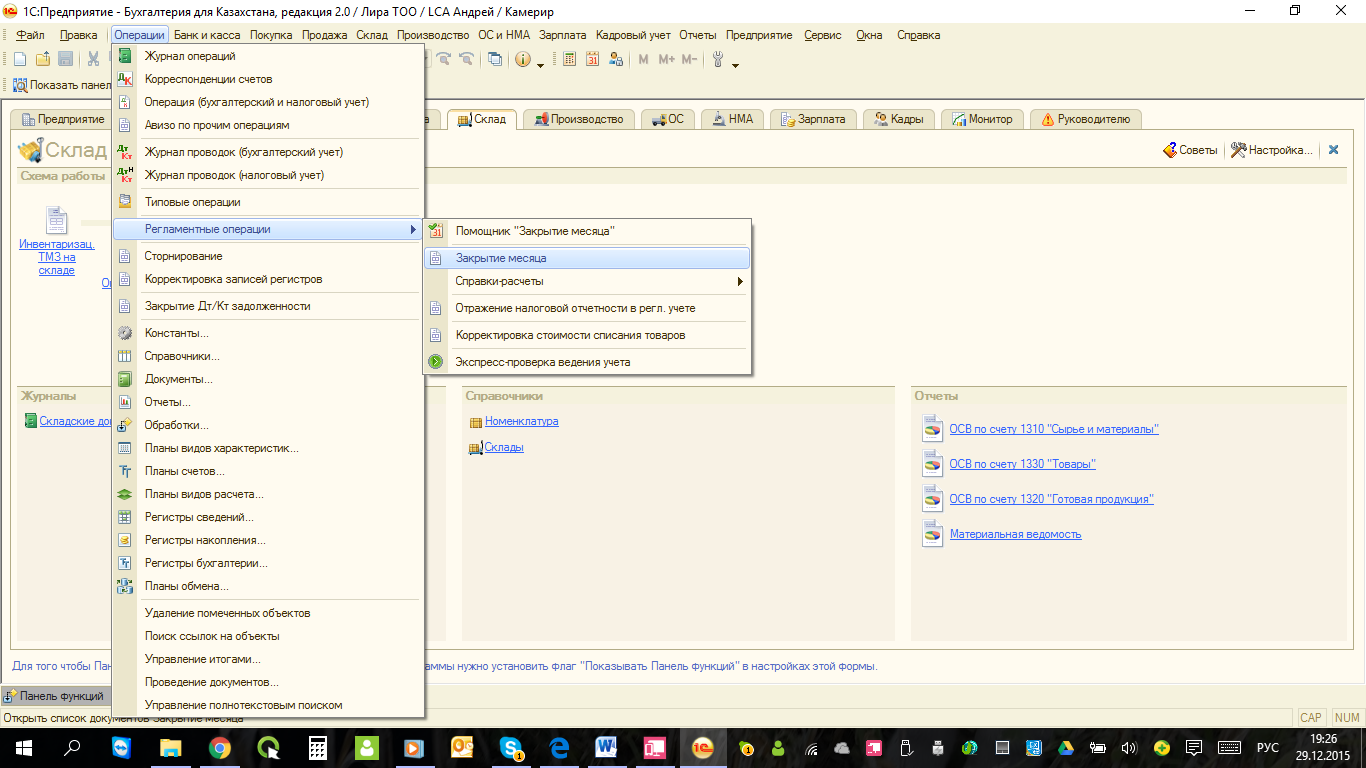Open TeamViewer from the taskbar

point(122,747)
